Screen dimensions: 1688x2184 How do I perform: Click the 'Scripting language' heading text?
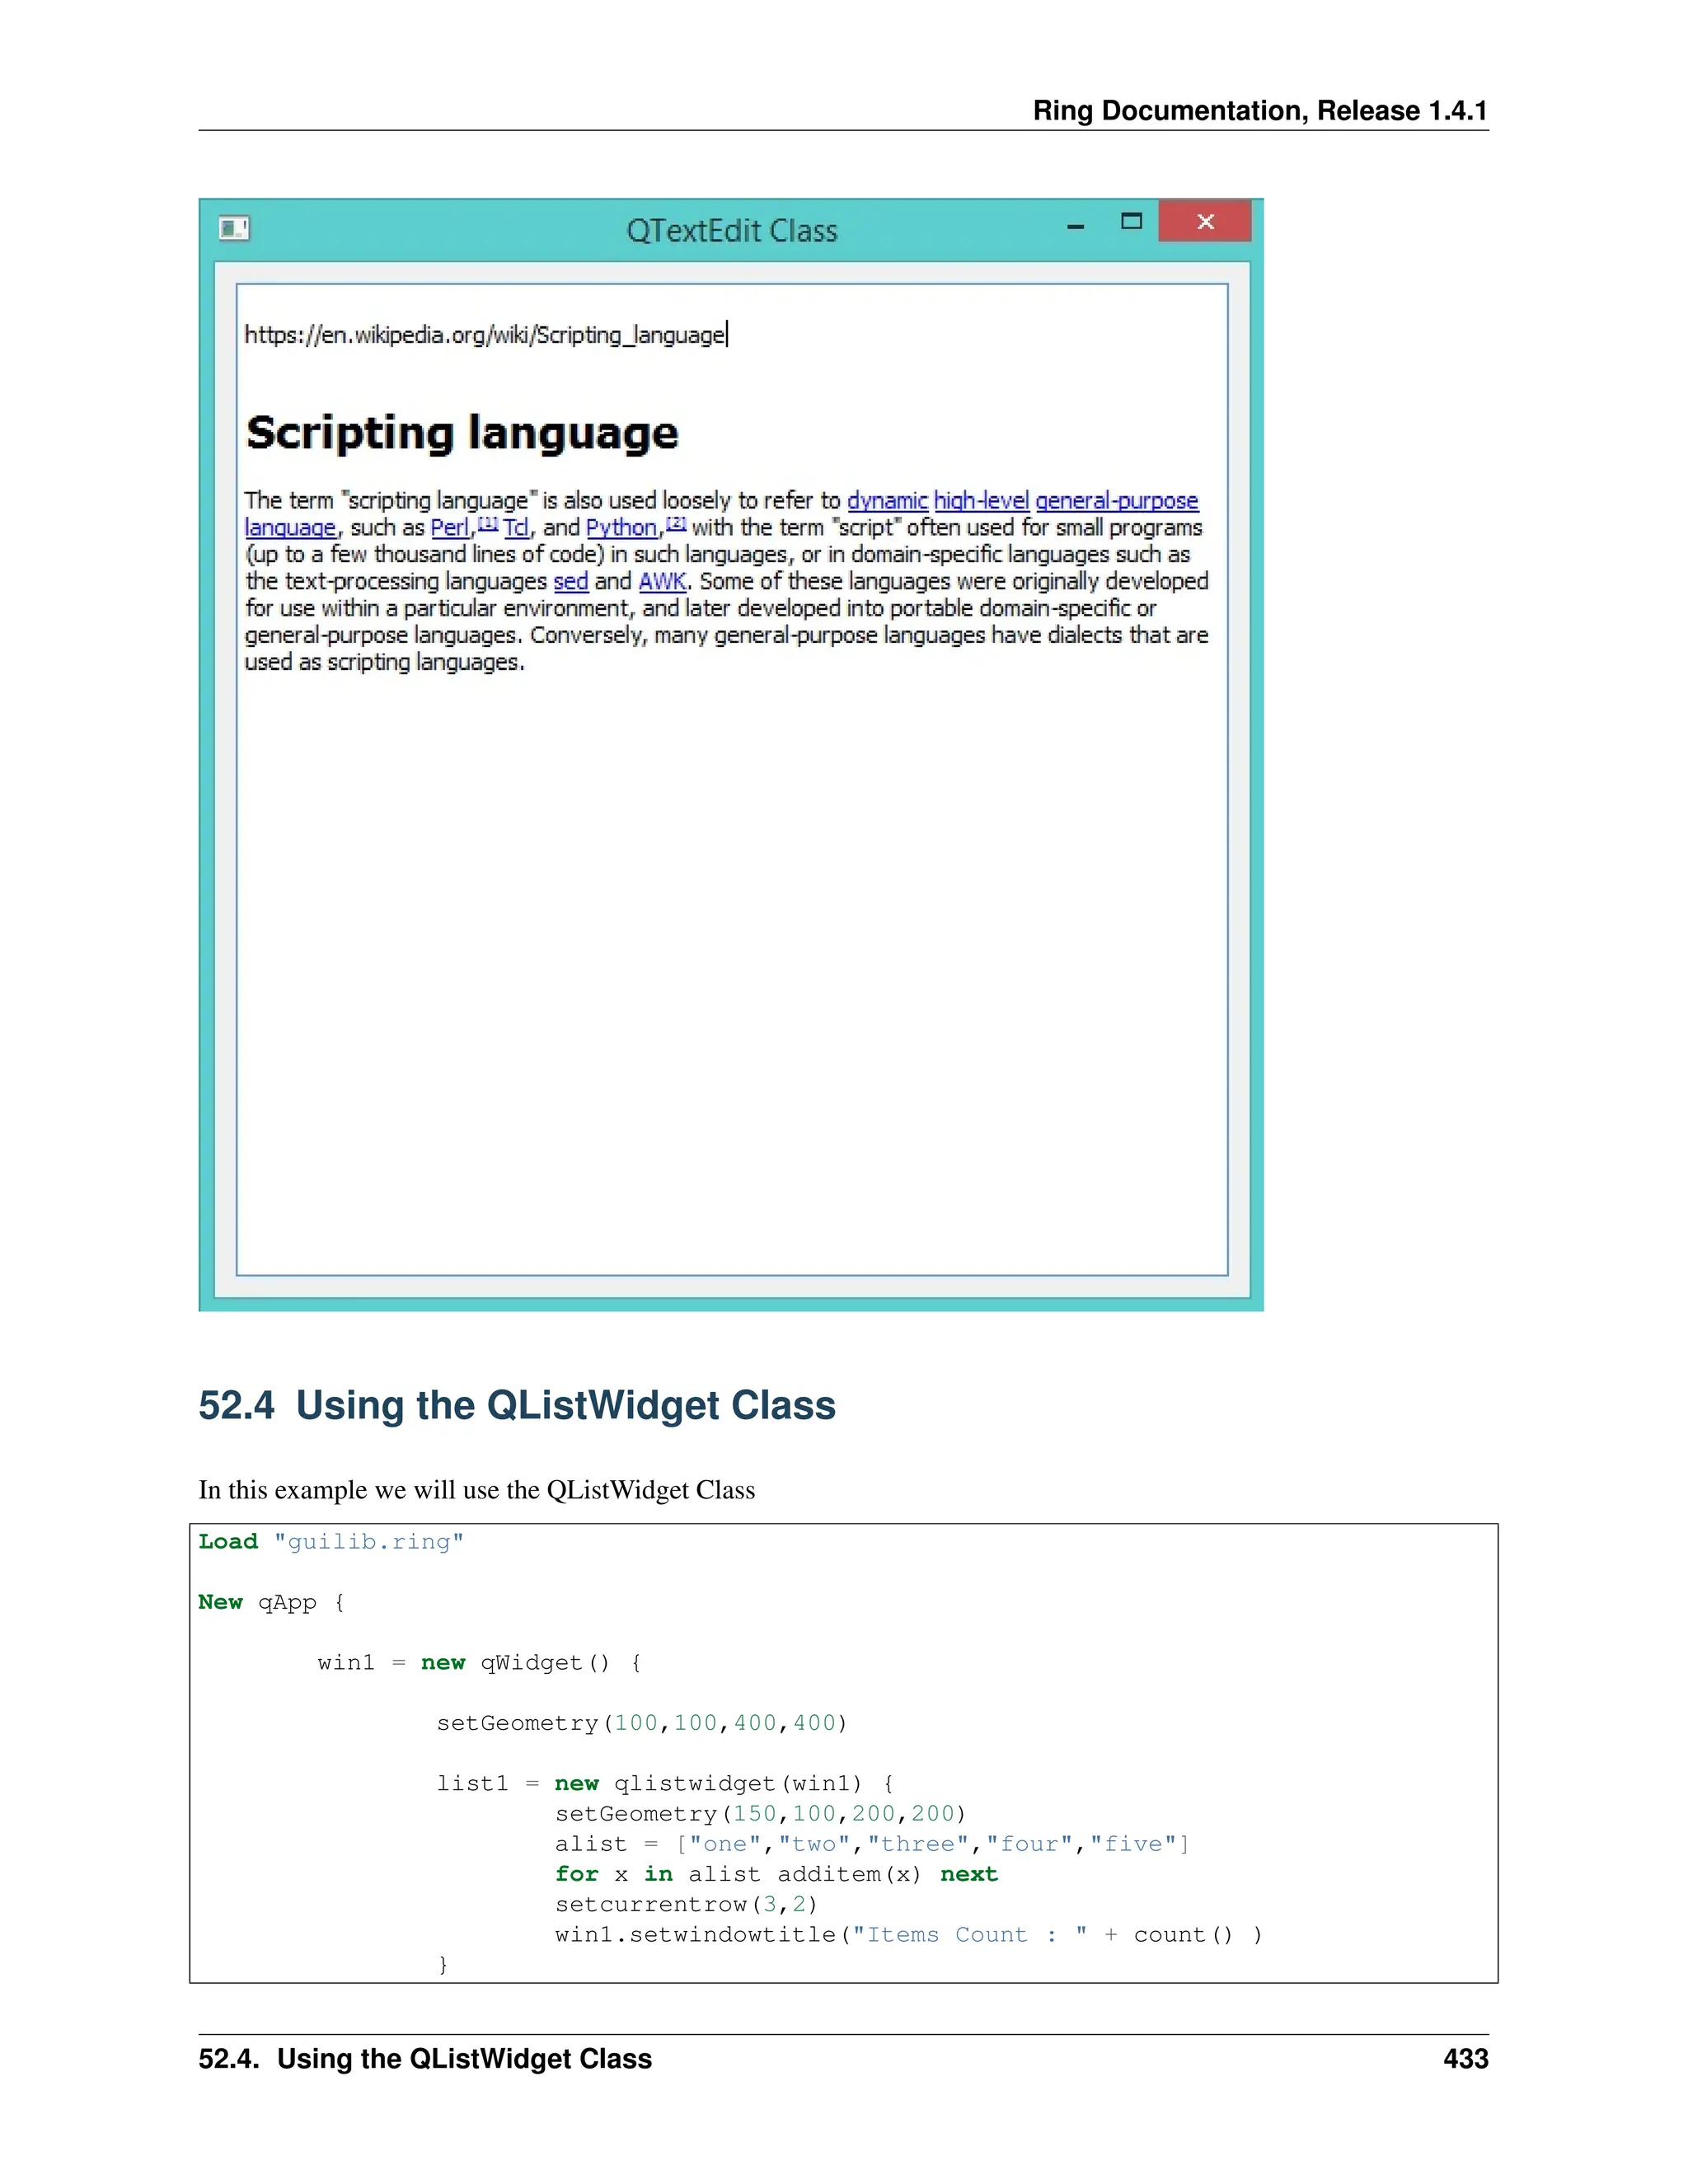pos(462,433)
